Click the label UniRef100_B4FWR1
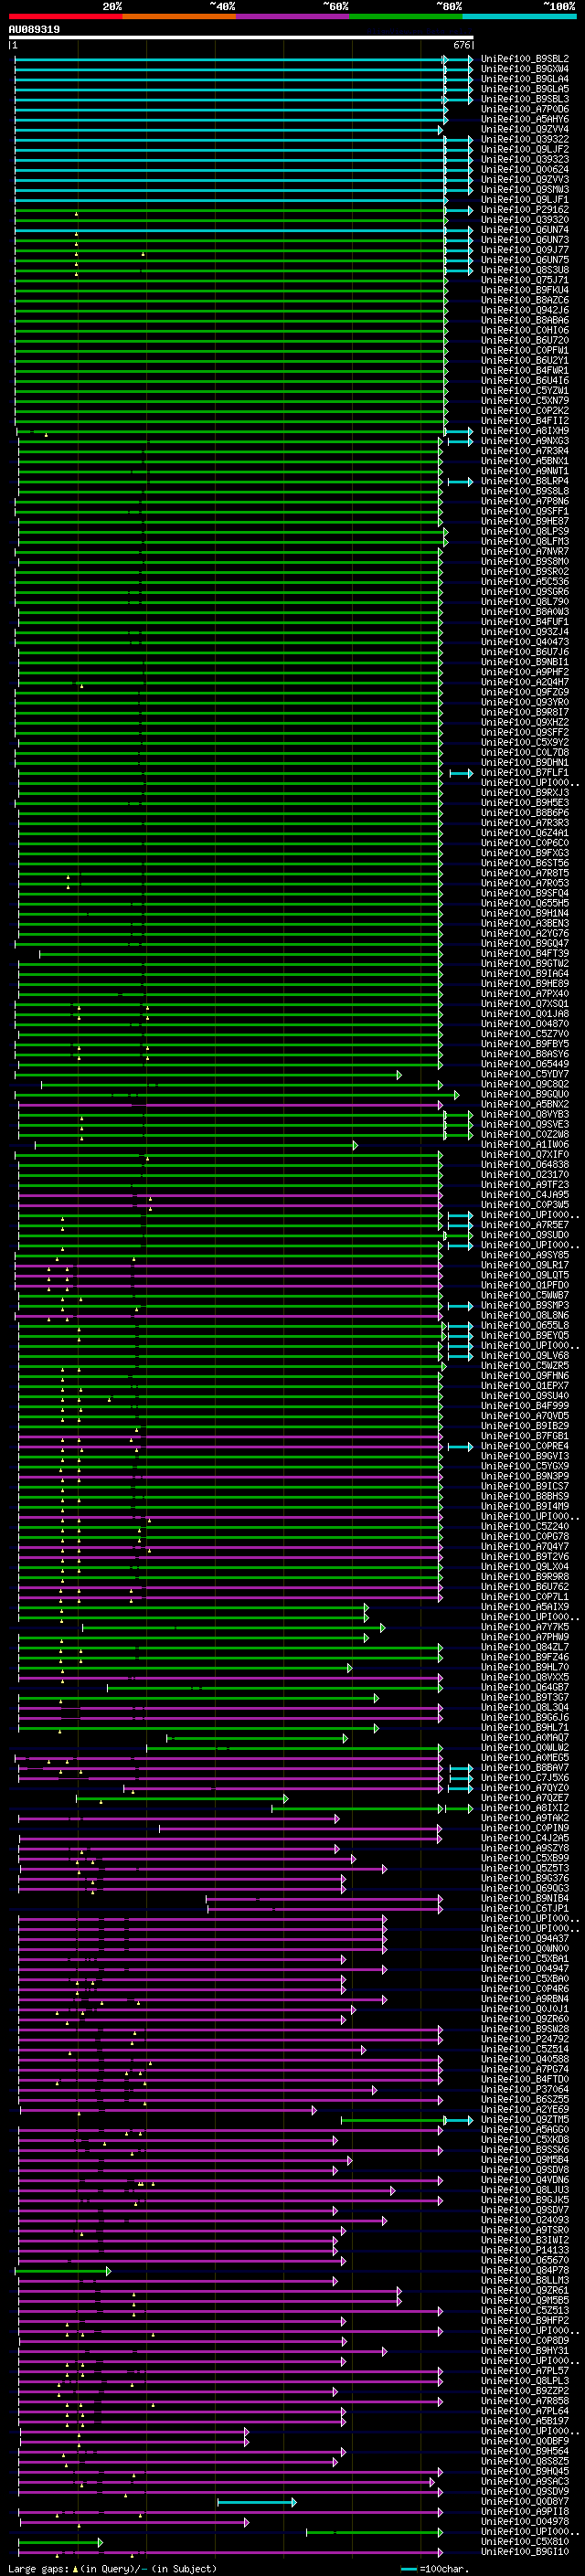585x2576 pixels. click(x=525, y=370)
